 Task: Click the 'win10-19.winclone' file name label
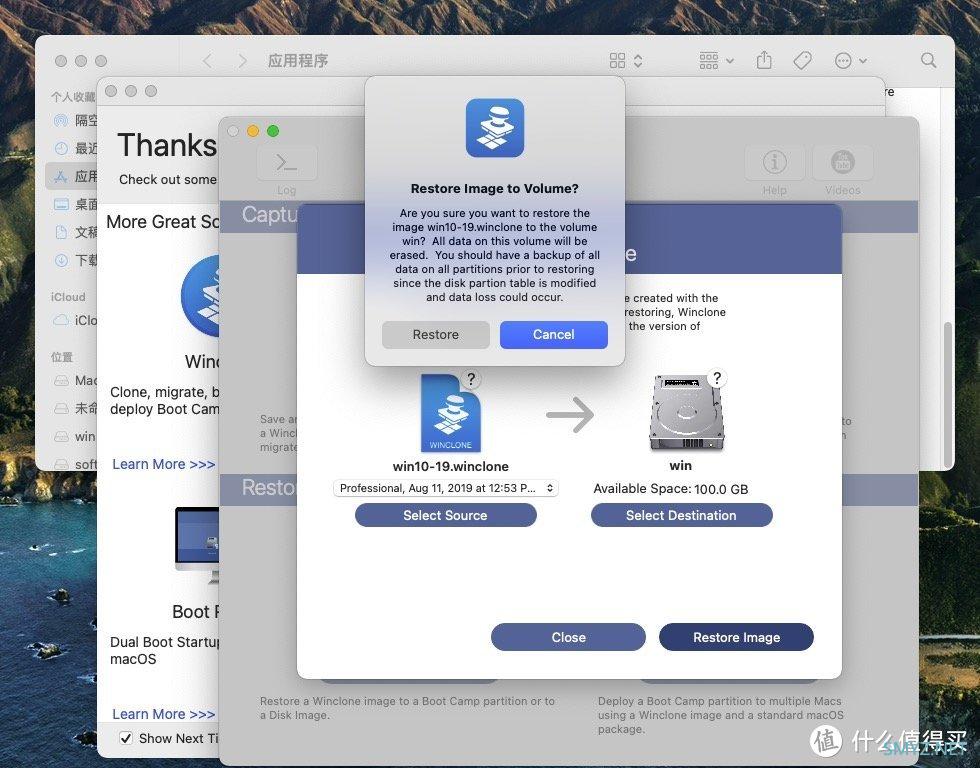(451, 466)
